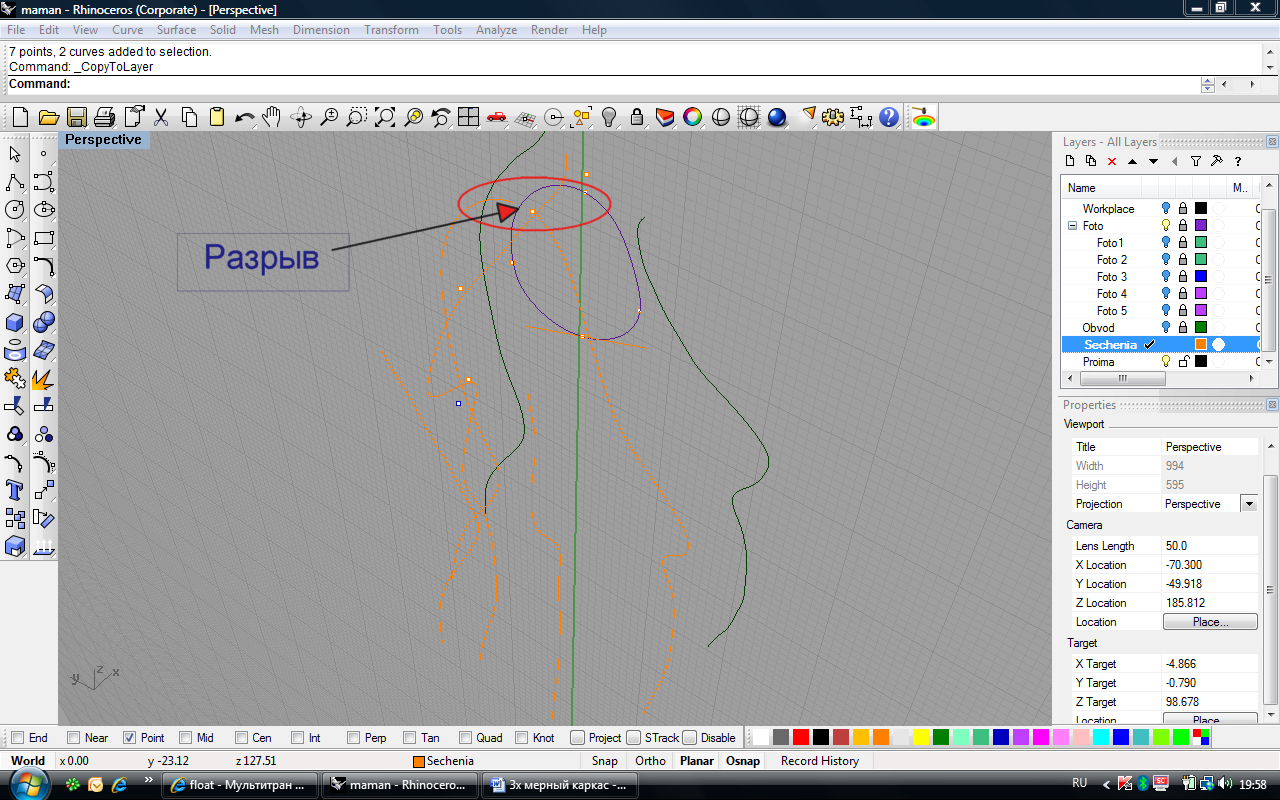Screen dimensions: 1280x800
Task: Open the Projection dropdown arrow
Action: [1248, 504]
